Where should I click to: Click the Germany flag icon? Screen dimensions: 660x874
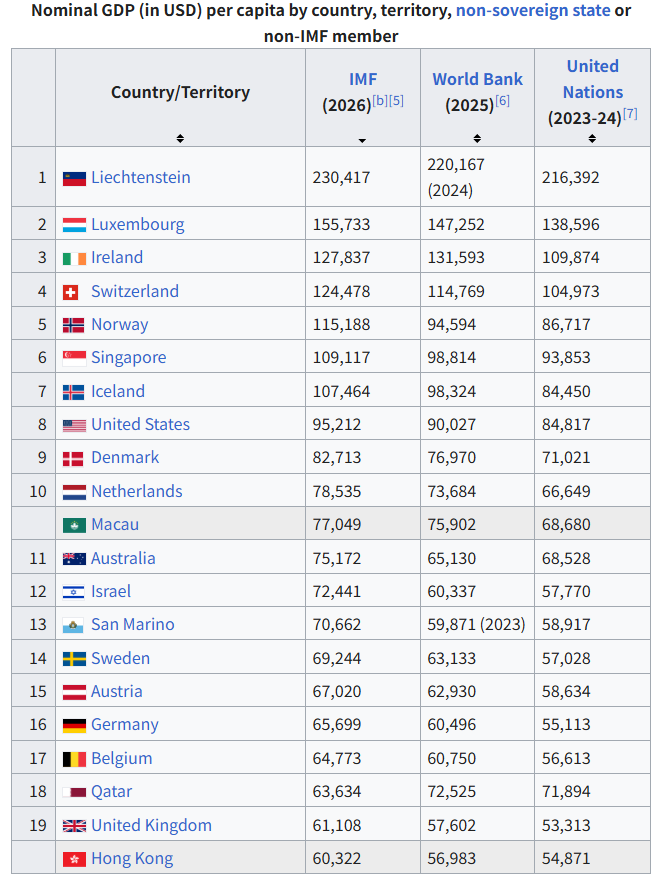74,726
